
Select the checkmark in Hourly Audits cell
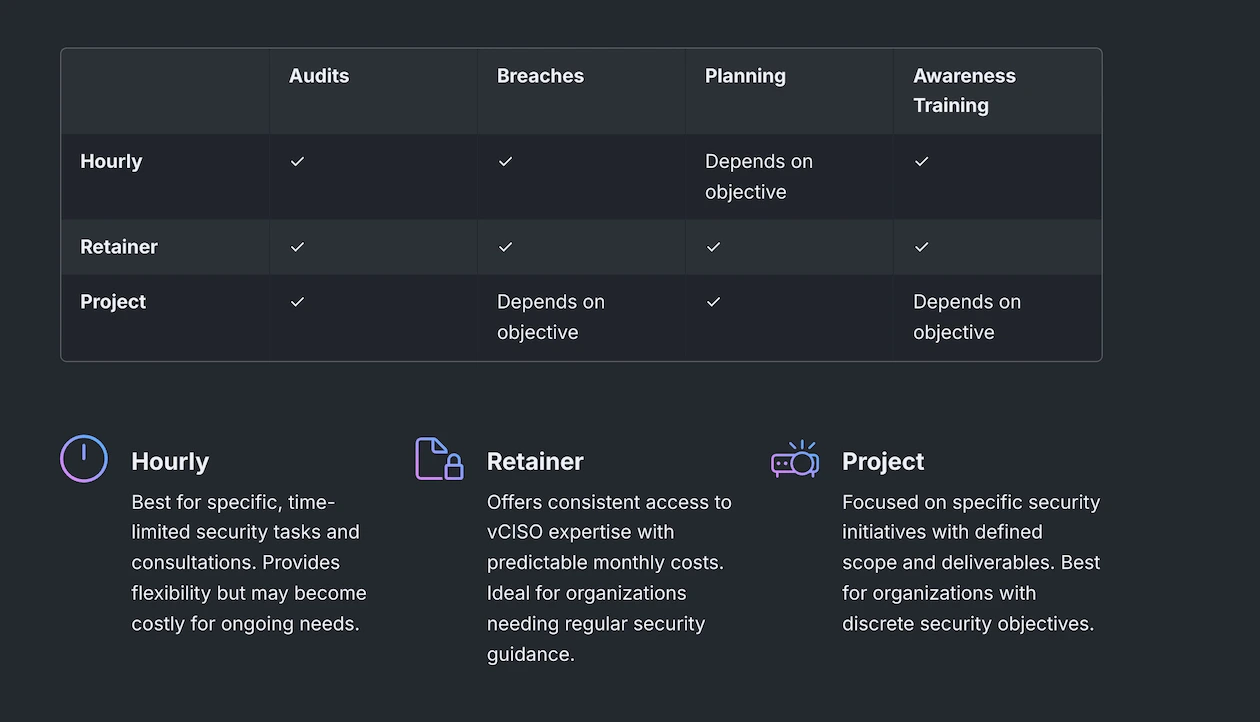(x=297, y=161)
